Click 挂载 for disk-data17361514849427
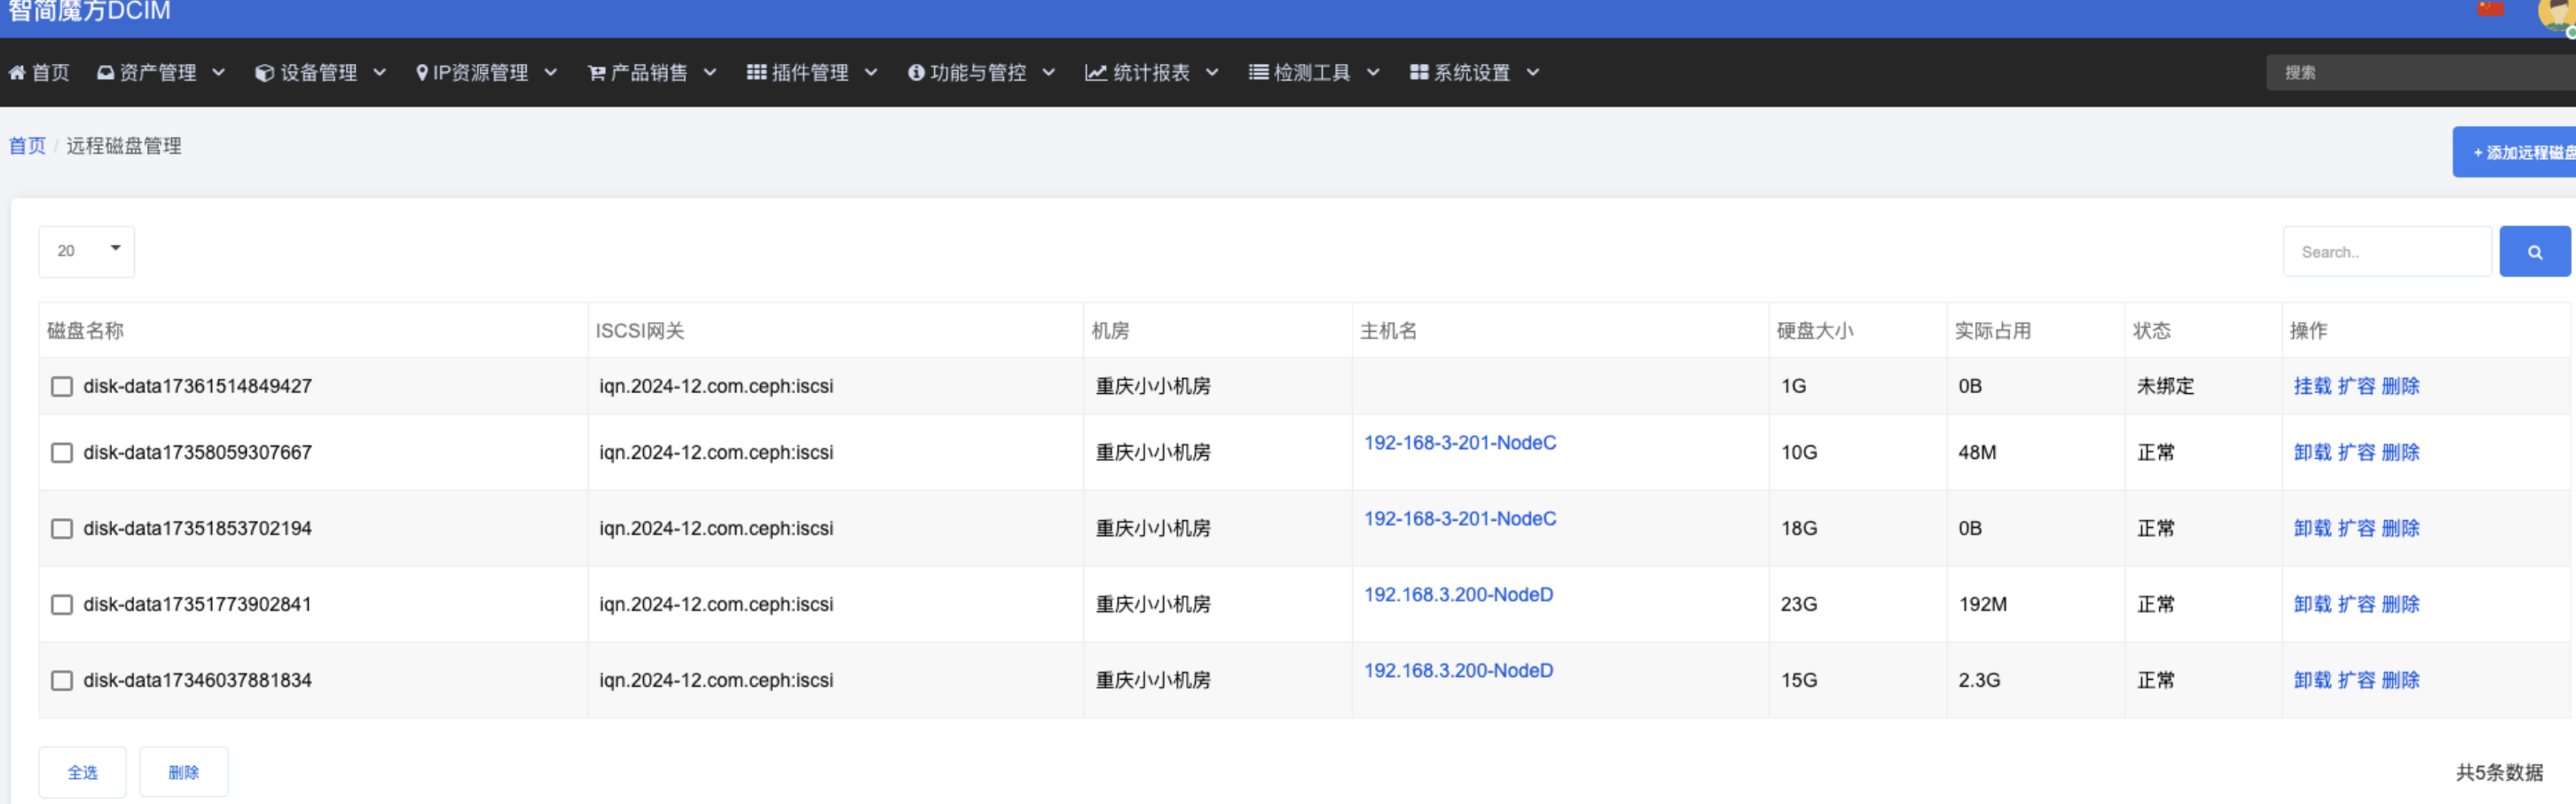This screenshot has height=804, width=2576. click(2312, 387)
